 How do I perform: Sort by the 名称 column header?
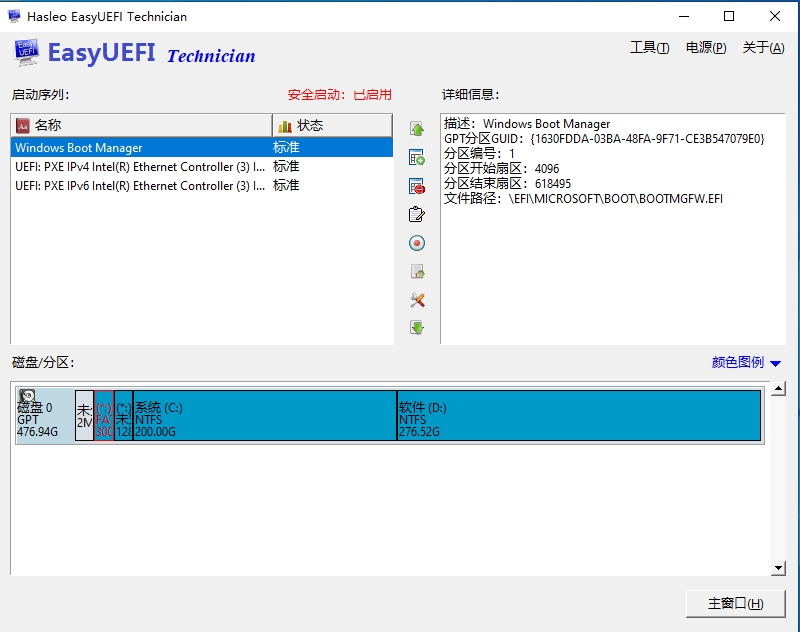(140, 125)
